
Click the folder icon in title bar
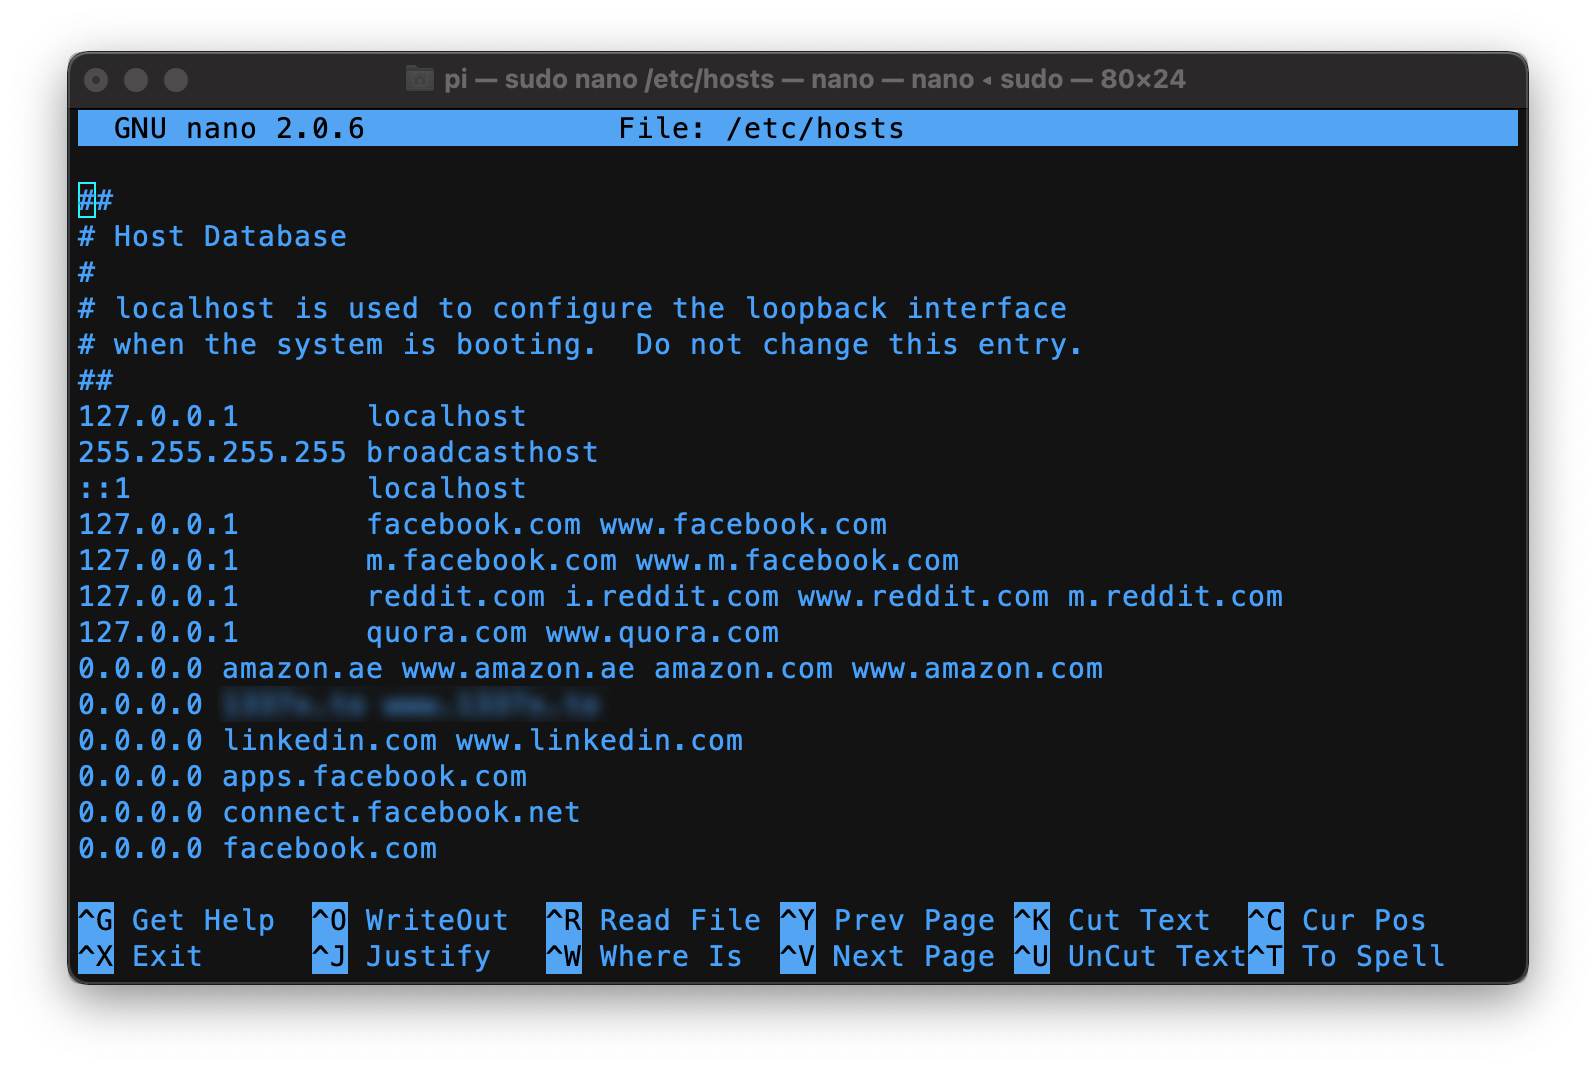(420, 79)
